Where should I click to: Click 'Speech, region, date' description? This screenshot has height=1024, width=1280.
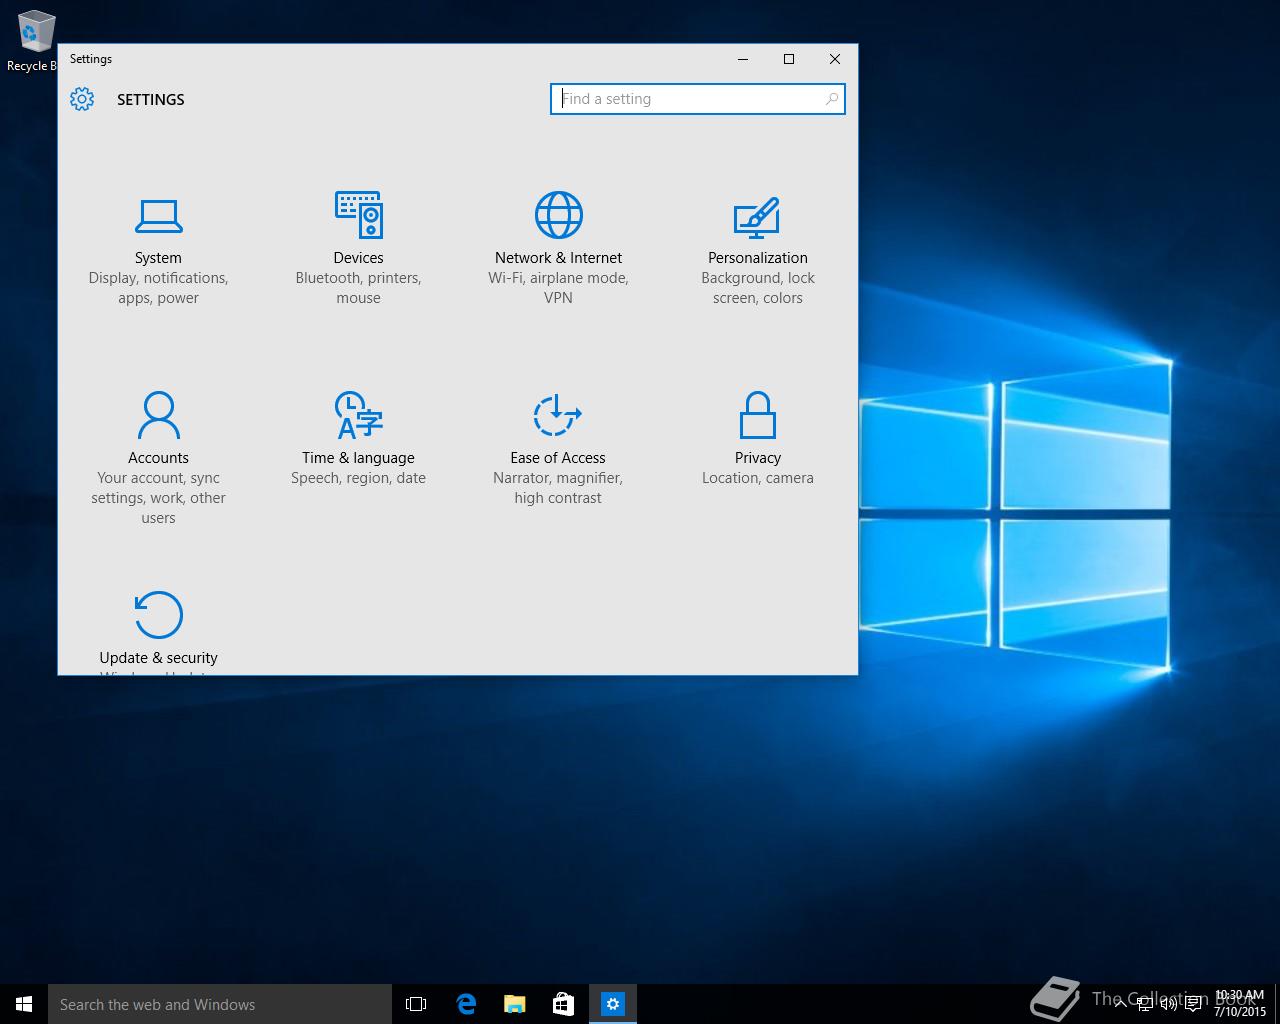[358, 478]
